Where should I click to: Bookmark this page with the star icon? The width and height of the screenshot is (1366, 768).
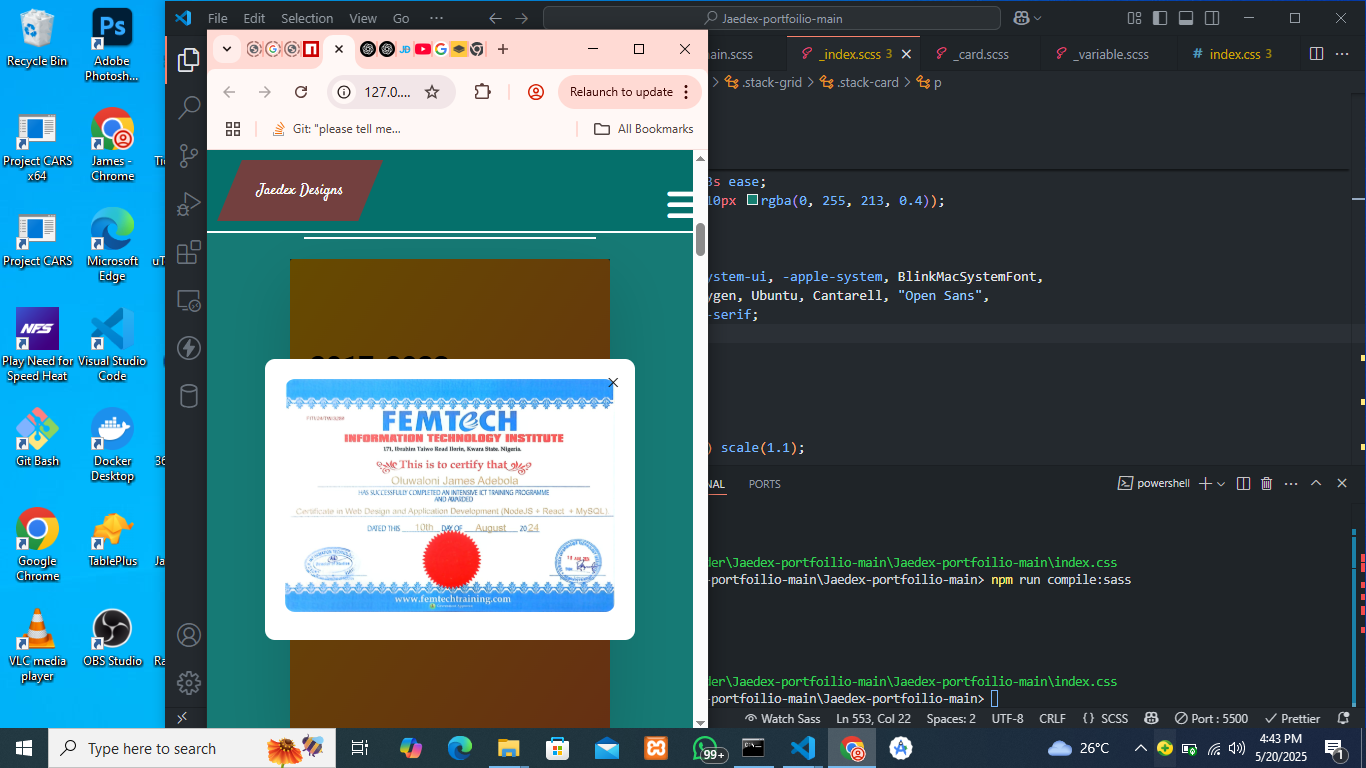pyautogui.click(x=432, y=92)
